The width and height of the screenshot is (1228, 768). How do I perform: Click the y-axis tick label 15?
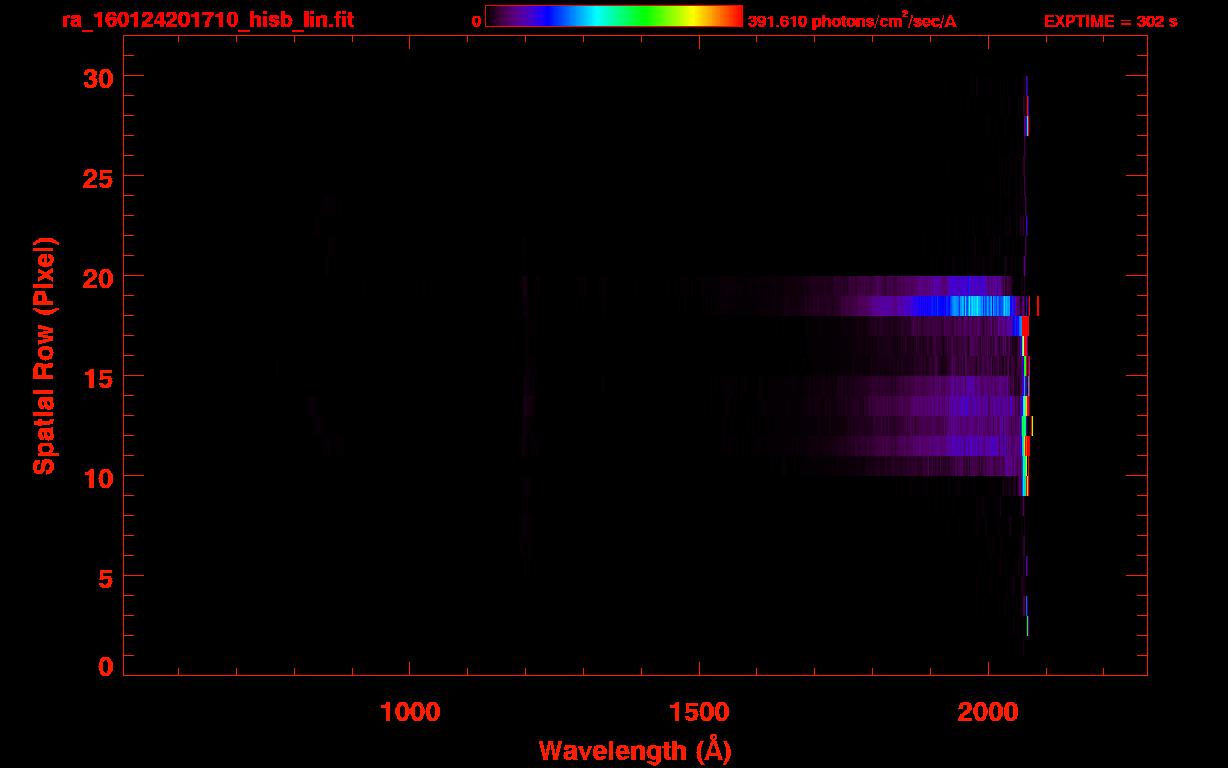[x=100, y=377]
